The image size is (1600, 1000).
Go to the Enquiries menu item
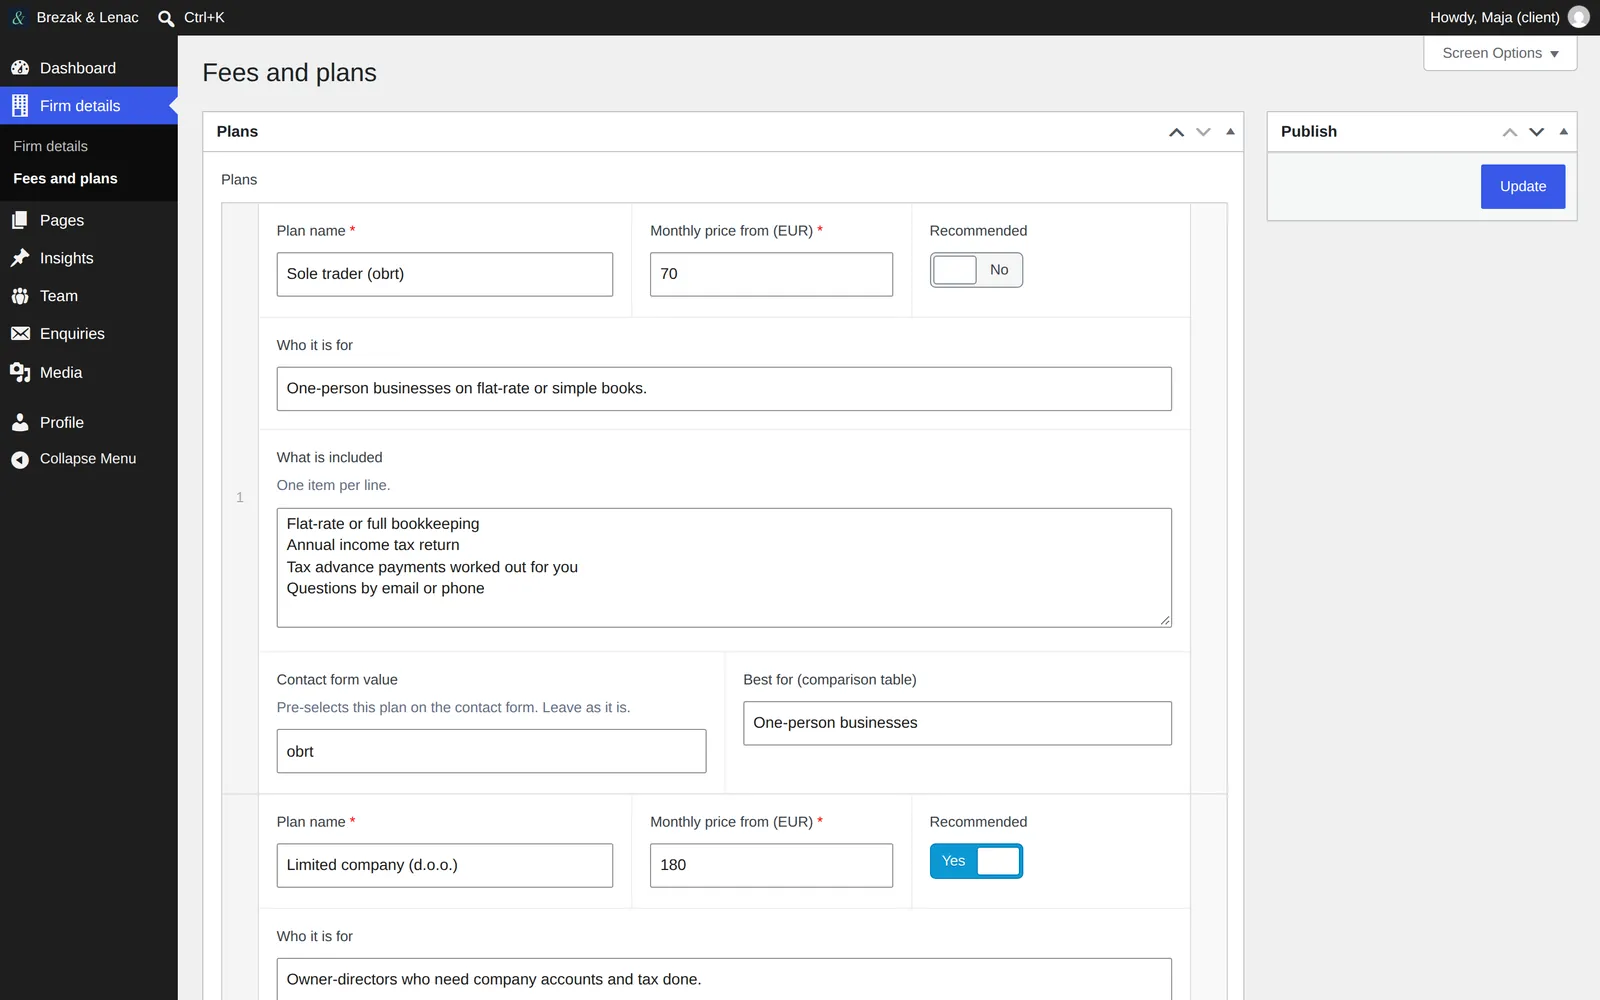tap(89, 334)
